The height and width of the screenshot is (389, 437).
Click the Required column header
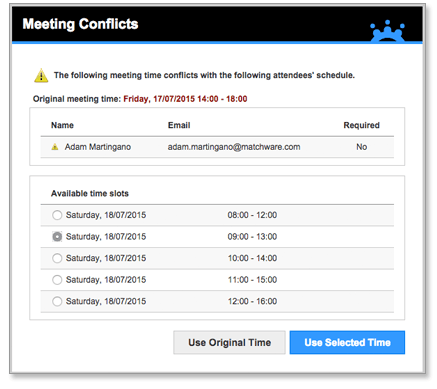click(362, 125)
